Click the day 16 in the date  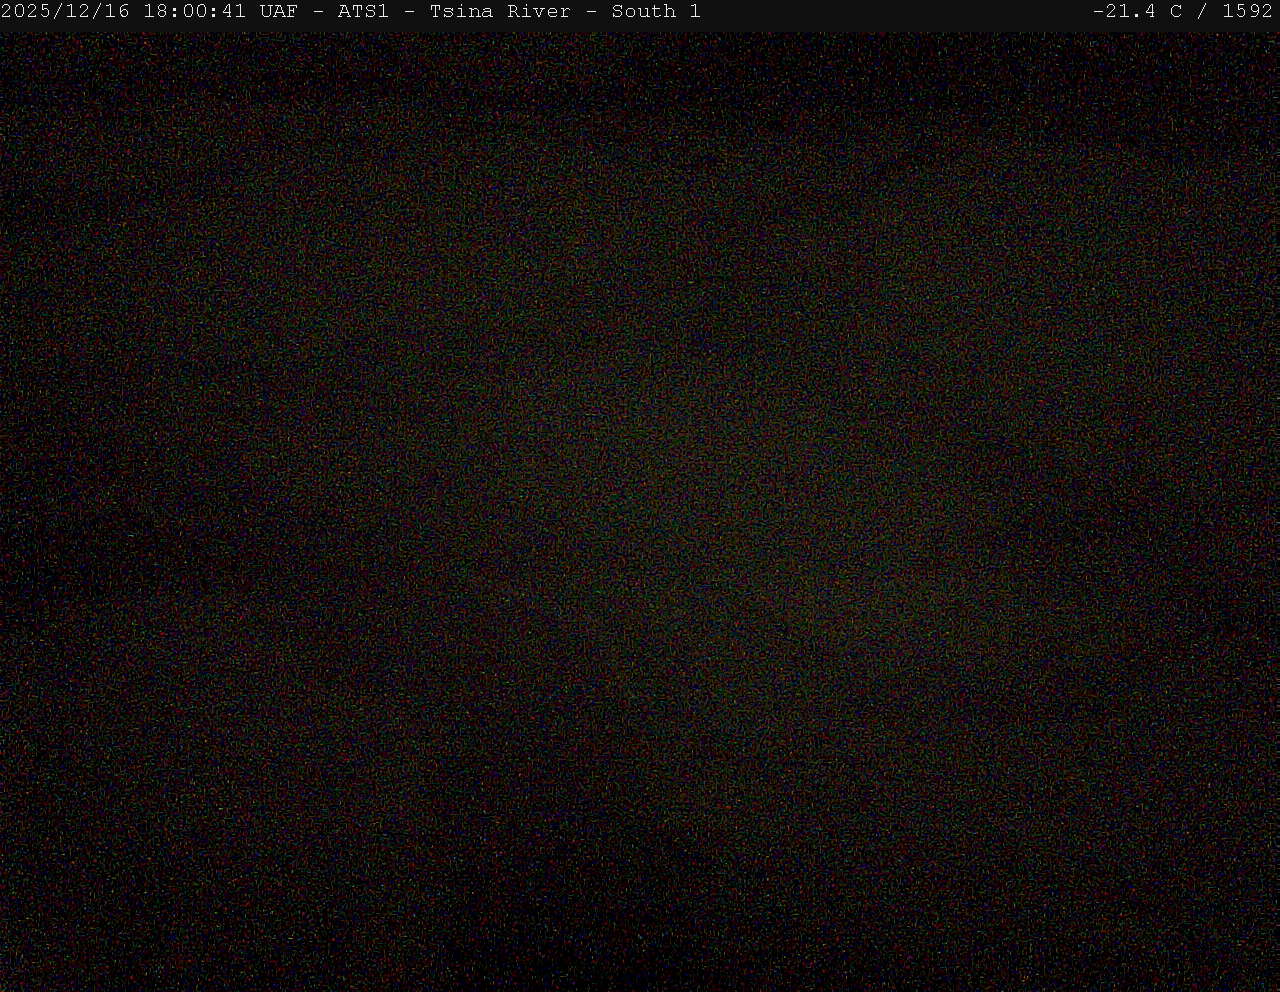[117, 12]
